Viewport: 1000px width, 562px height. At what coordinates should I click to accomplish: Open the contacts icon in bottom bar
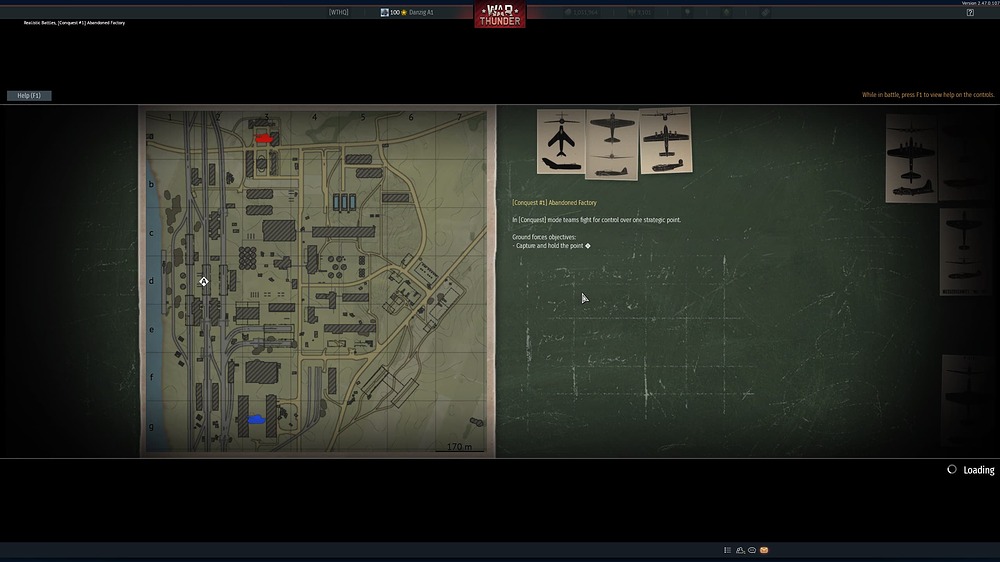(x=740, y=550)
